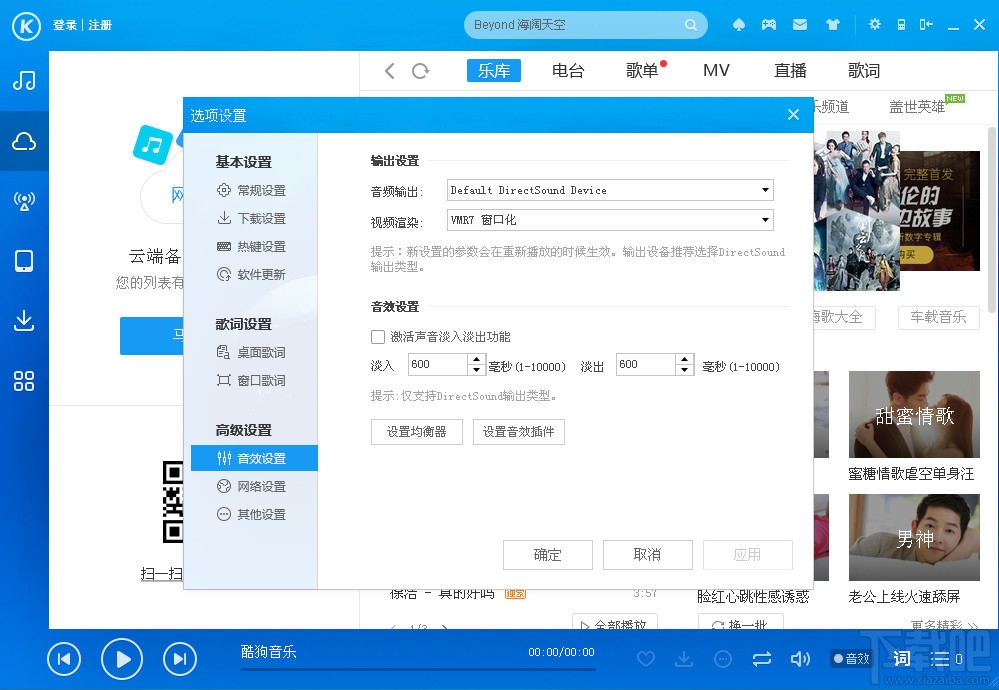Open the game center gamepad icon in title bar
Viewport: 999px width, 690px height.
coord(768,24)
